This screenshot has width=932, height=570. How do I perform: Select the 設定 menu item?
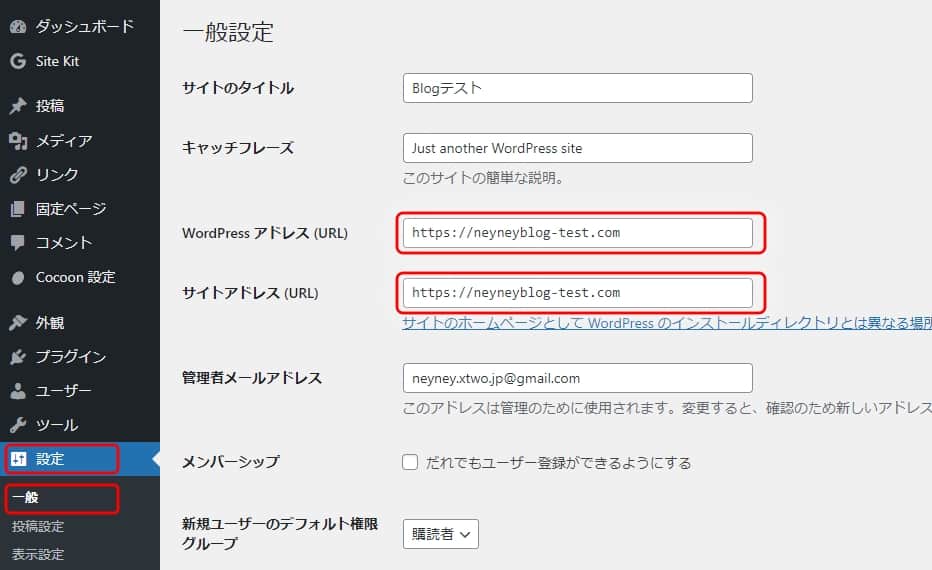pos(80,459)
